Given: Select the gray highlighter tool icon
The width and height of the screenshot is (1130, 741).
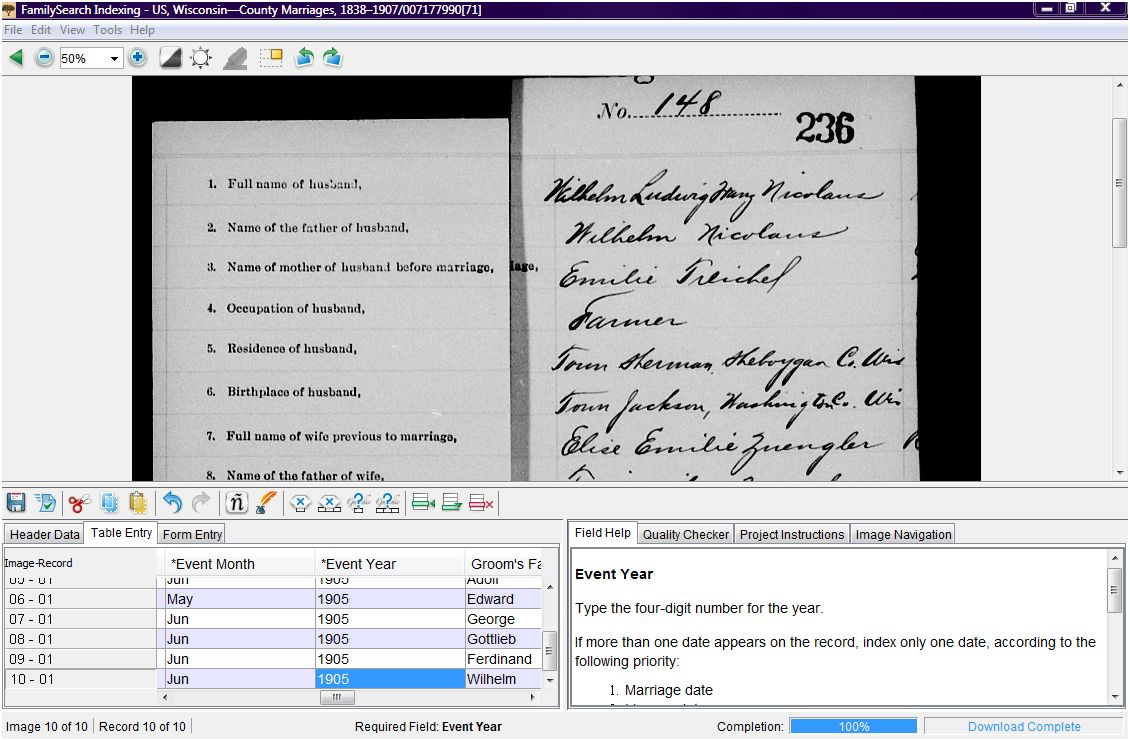Looking at the screenshot, I should (x=235, y=58).
